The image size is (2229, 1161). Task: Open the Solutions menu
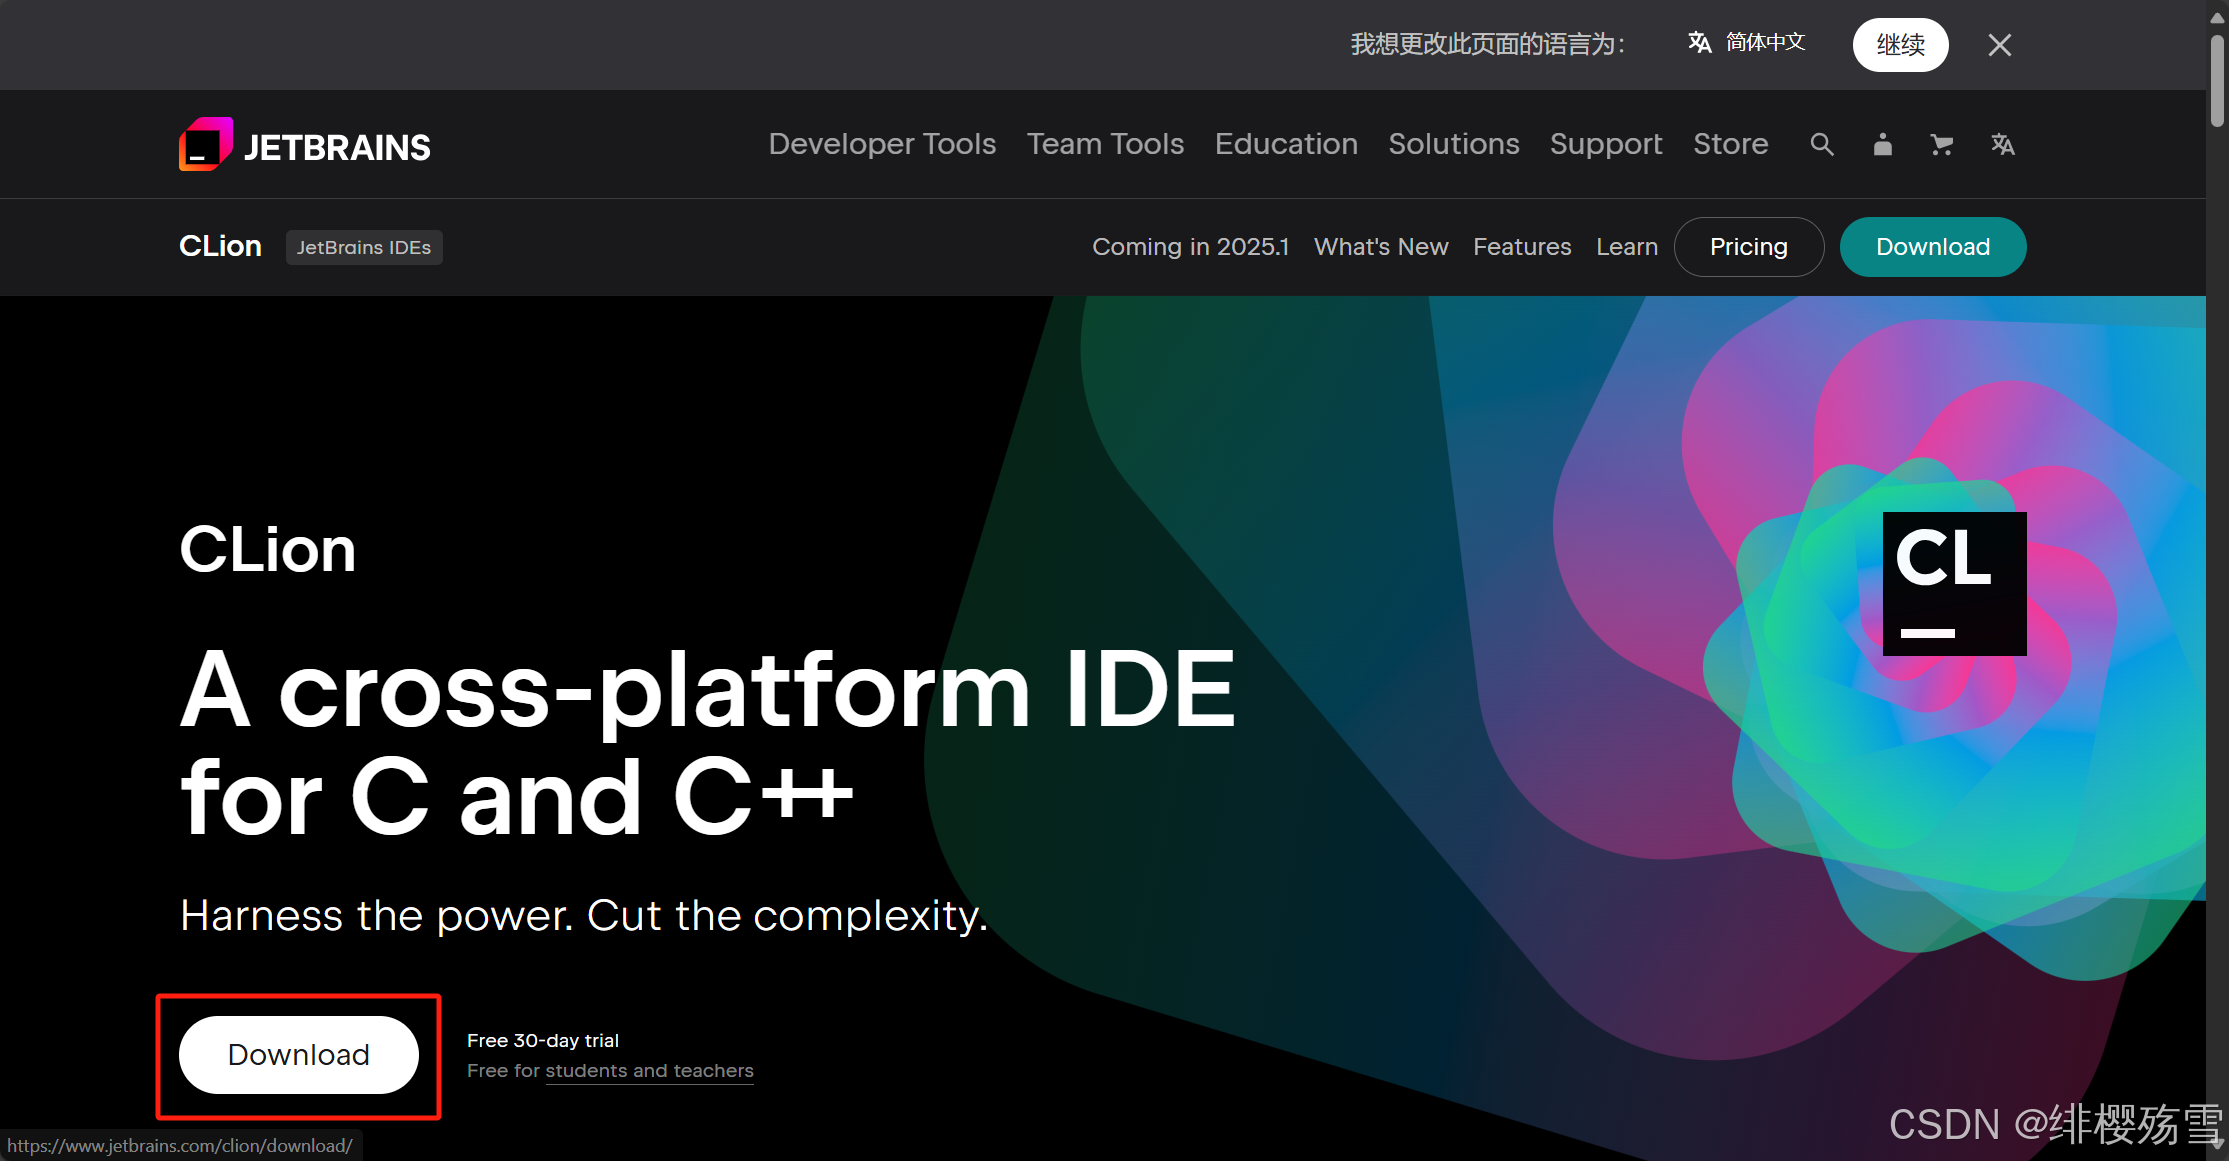click(1453, 144)
